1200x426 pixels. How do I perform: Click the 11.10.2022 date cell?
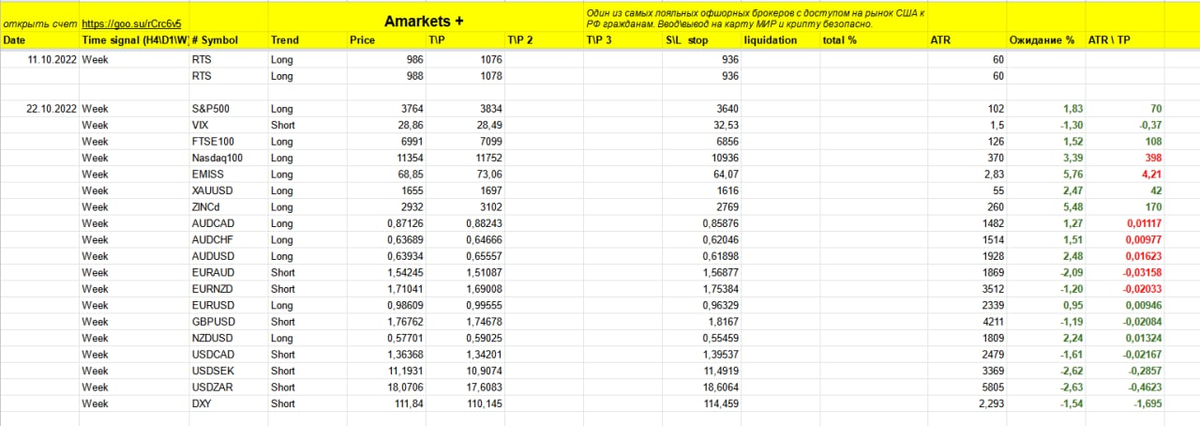(x=54, y=60)
